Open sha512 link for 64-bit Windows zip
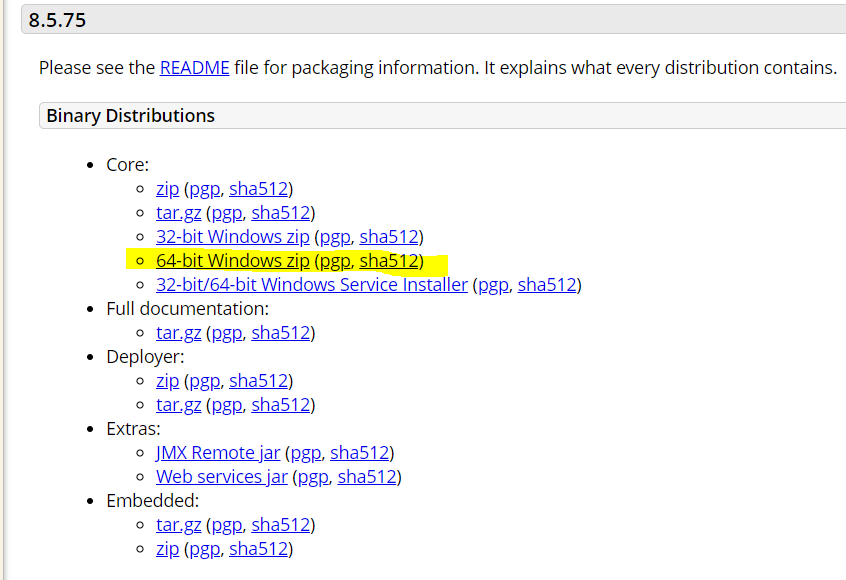The image size is (846, 580). tap(389, 261)
